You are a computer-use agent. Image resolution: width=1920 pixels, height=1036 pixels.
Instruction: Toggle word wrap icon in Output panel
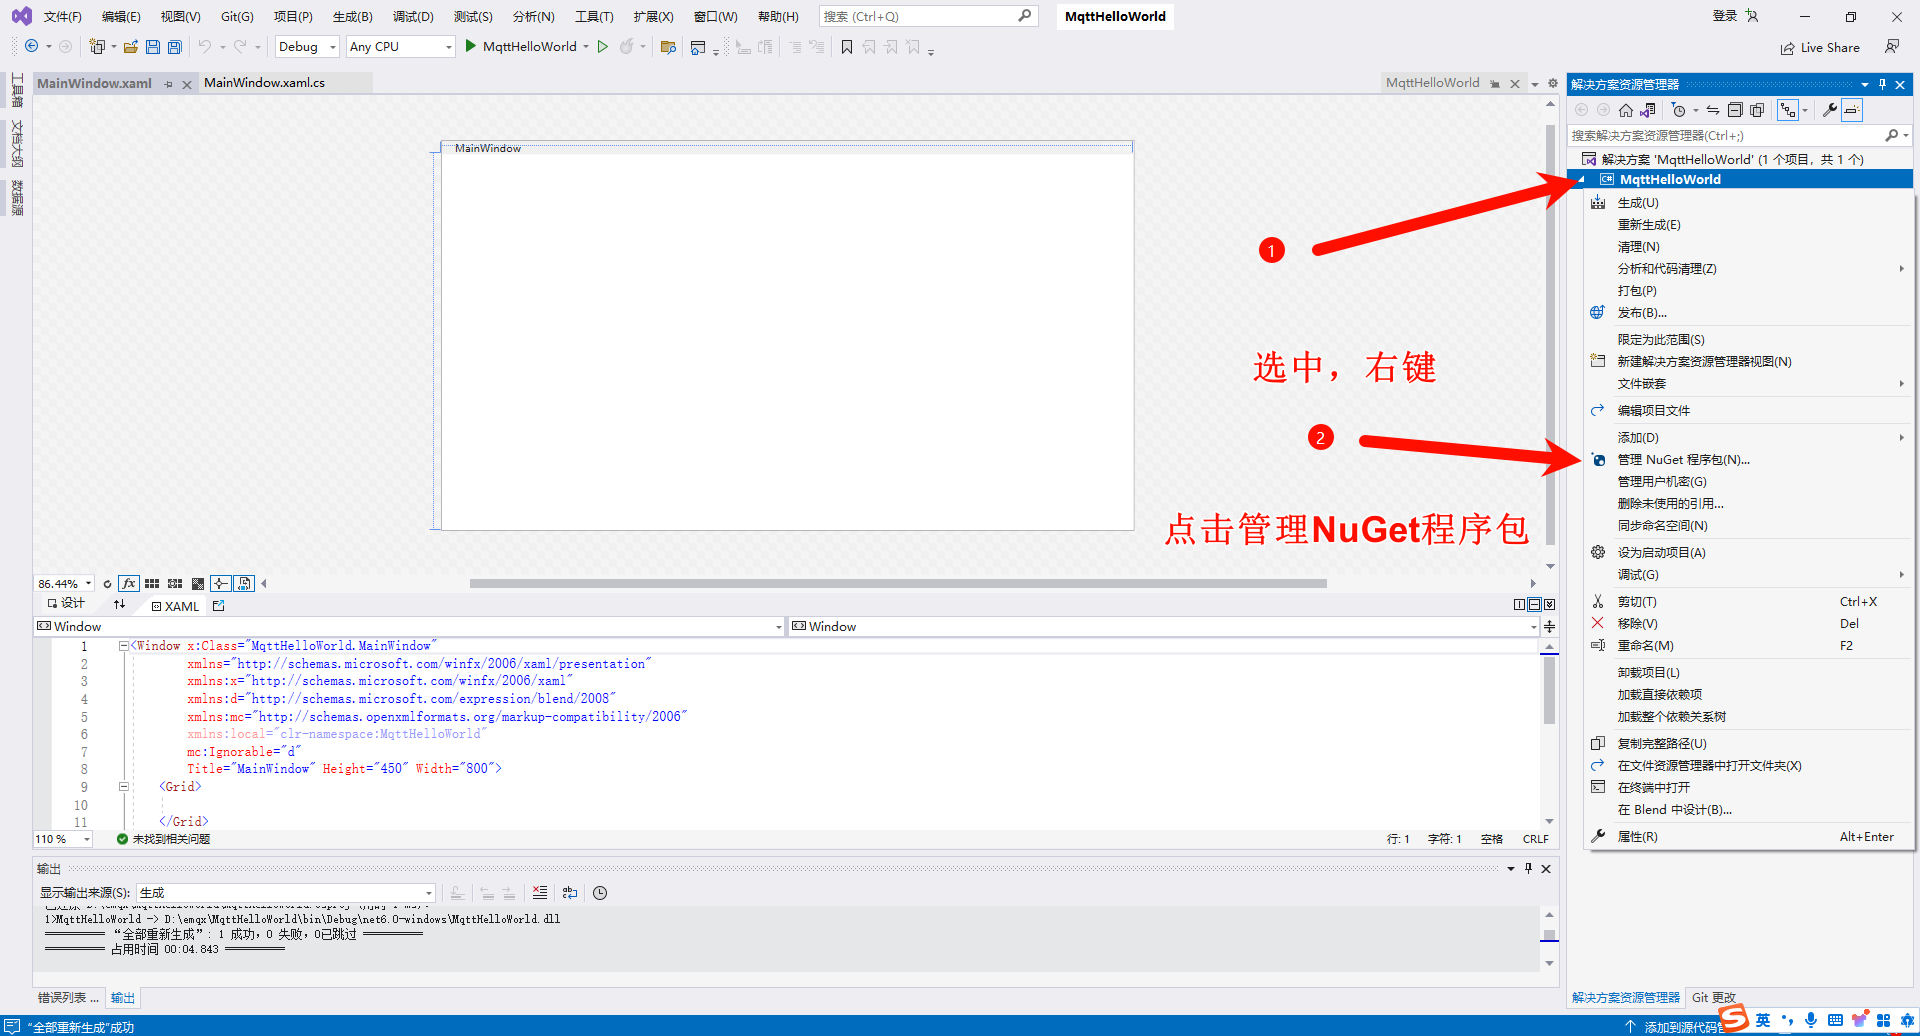[570, 892]
